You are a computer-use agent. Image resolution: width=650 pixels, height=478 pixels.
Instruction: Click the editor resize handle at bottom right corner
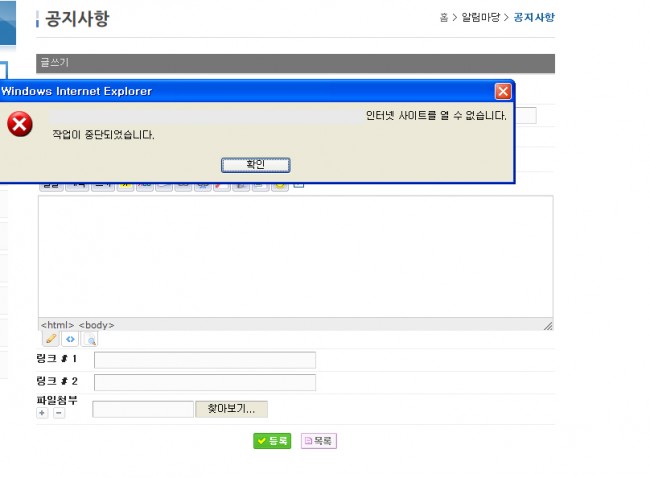point(548,326)
